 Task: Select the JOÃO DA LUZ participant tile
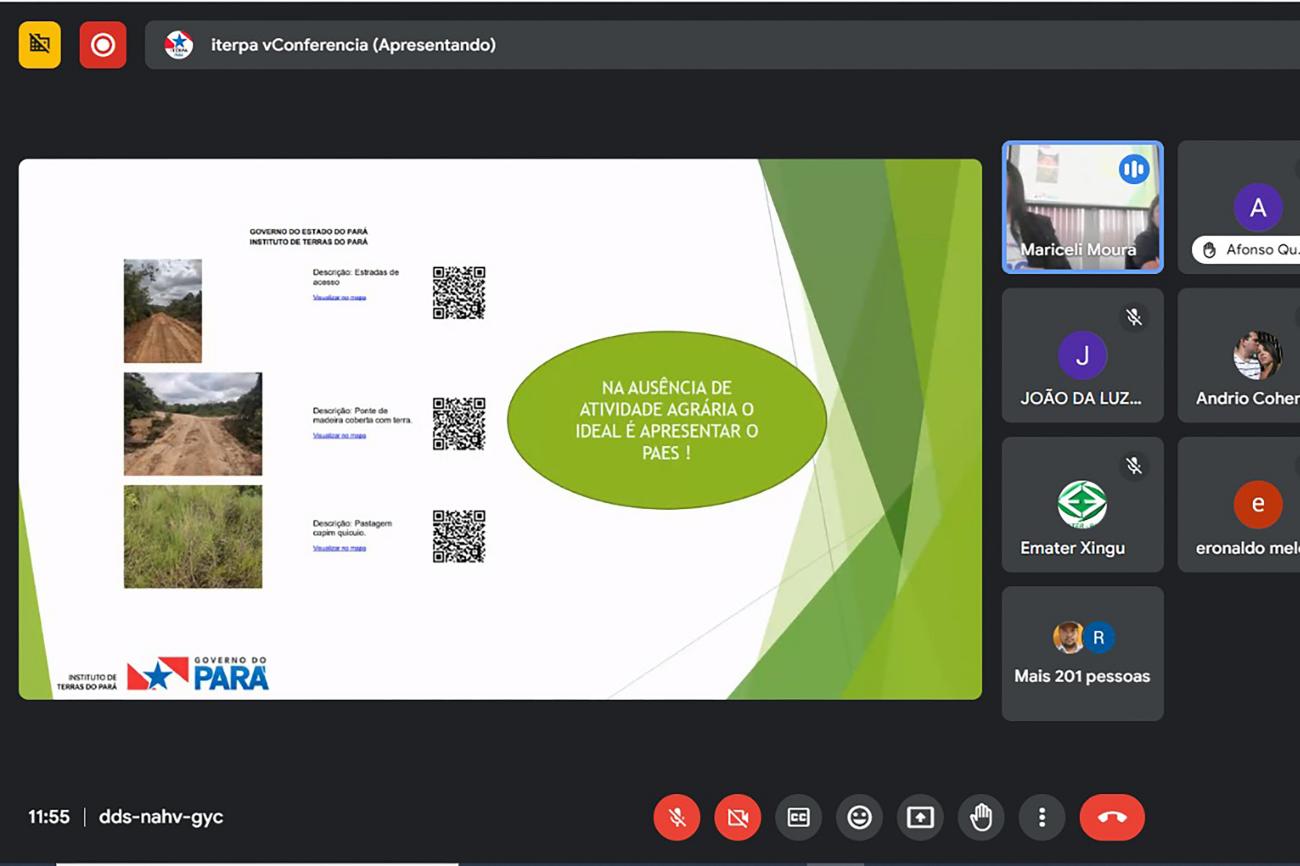1082,356
